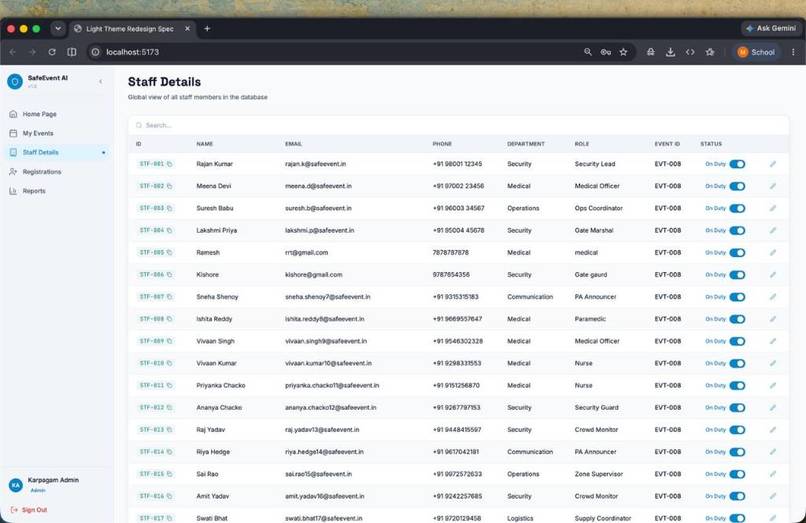The width and height of the screenshot is (806, 523).
Task: Copy the STF-007 staff ID
Action: (x=170, y=297)
